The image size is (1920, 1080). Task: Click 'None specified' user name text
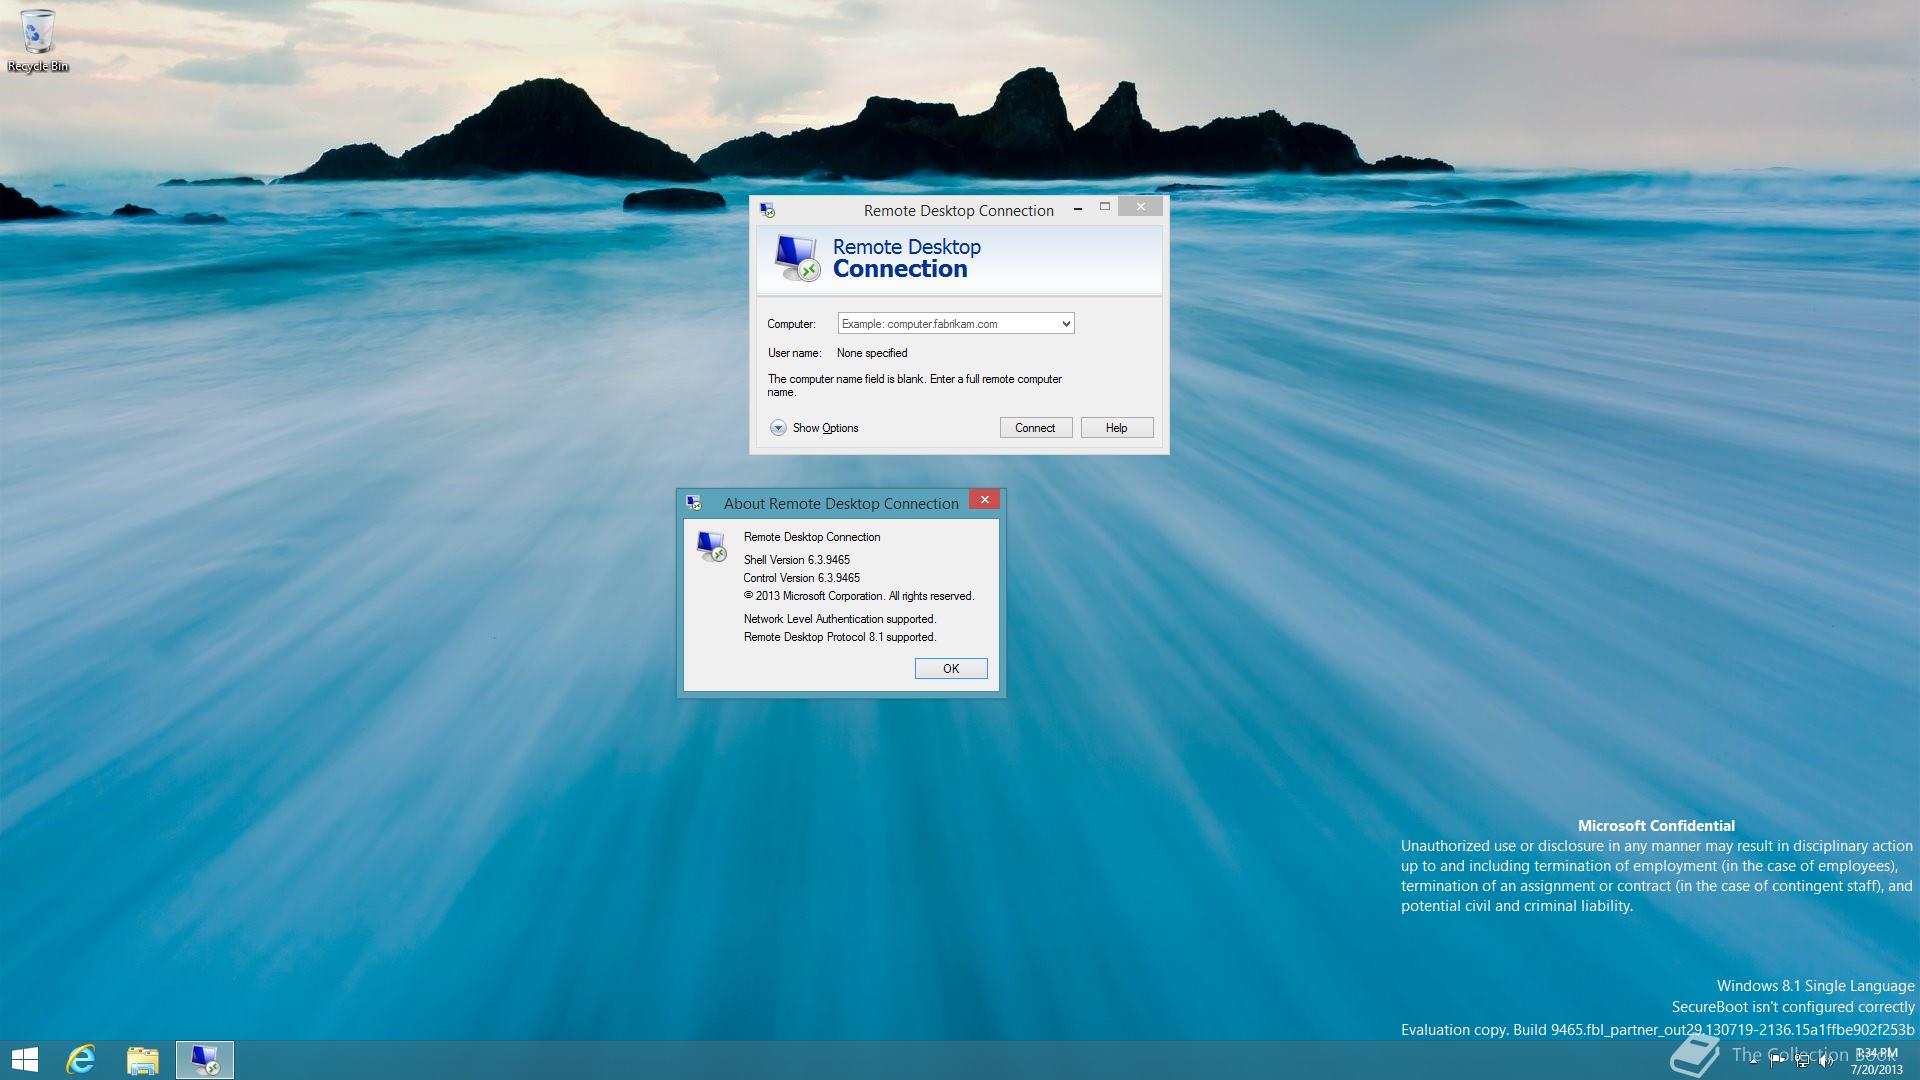point(872,353)
